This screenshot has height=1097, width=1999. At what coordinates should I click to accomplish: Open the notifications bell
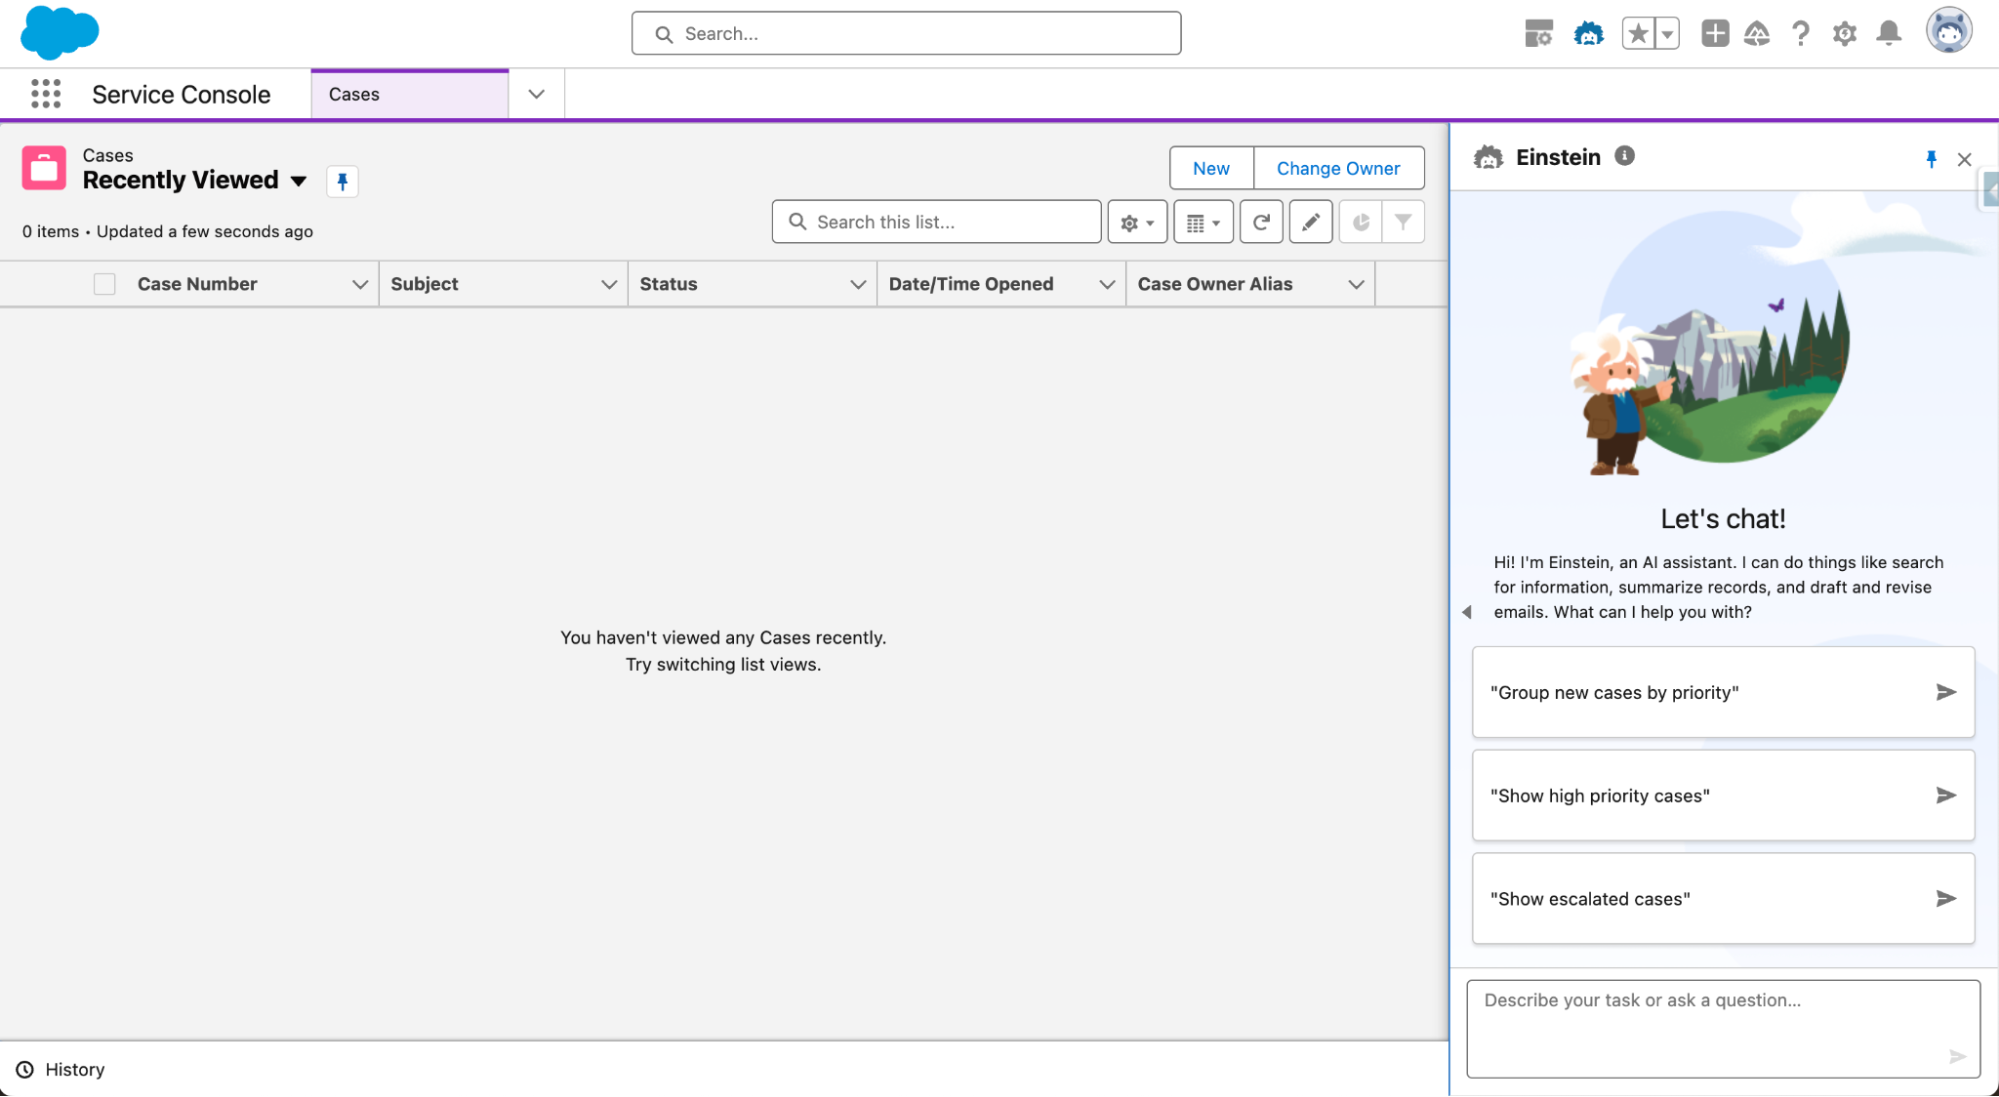pos(1888,33)
